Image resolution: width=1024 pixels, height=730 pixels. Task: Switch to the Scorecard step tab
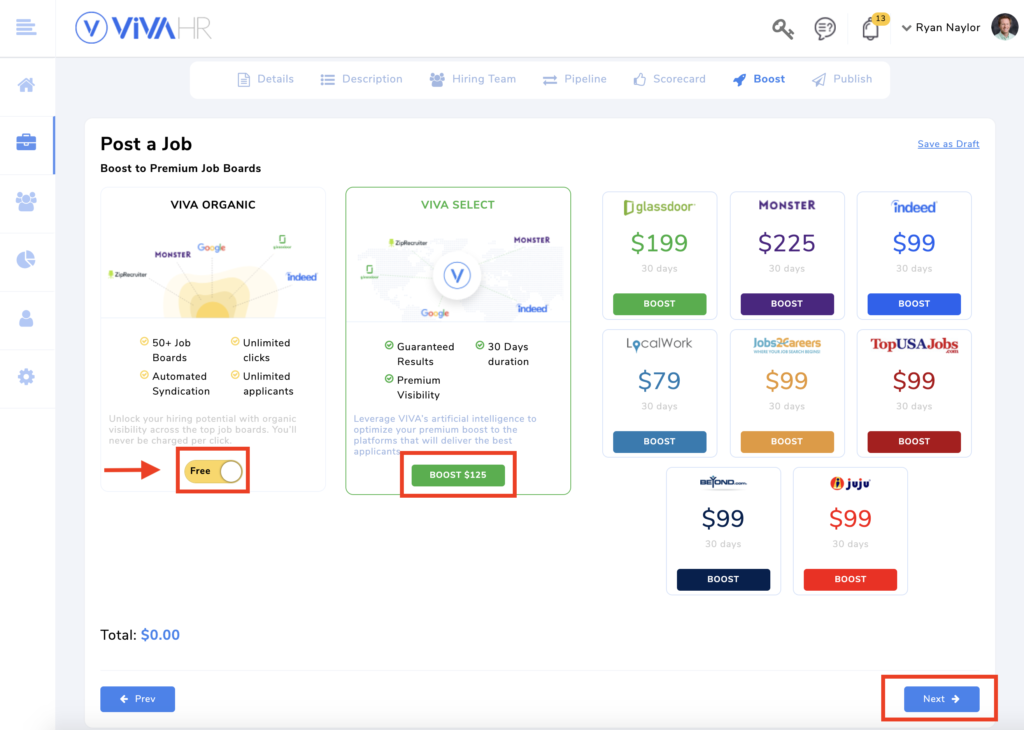coord(669,79)
